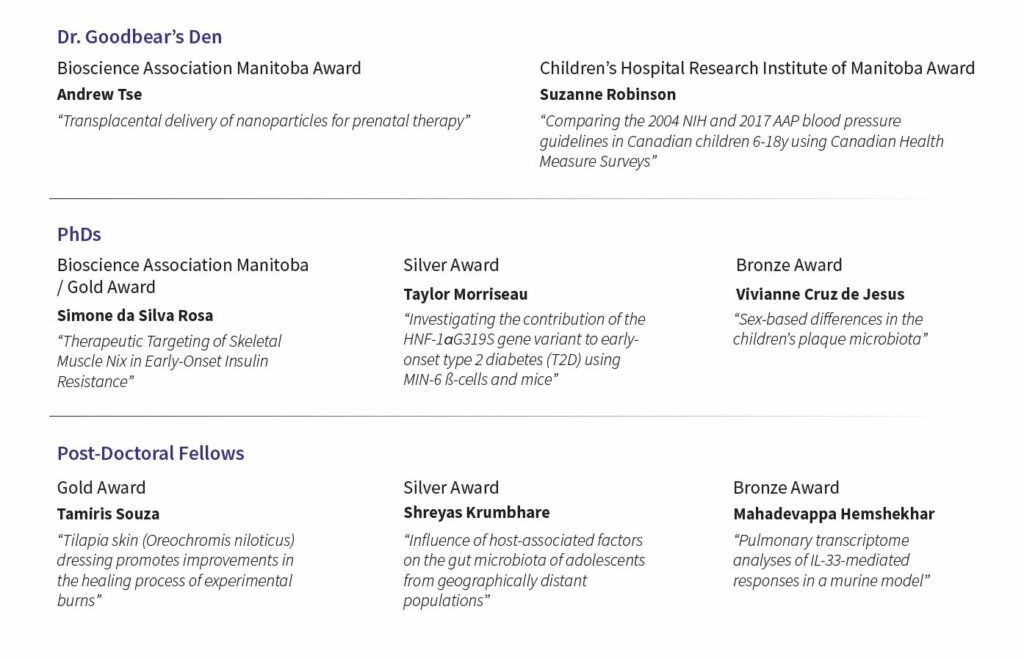This screenshot has height=659, width=1024.
Task: Select the name Andrew Tse
Action: (99, 95)
